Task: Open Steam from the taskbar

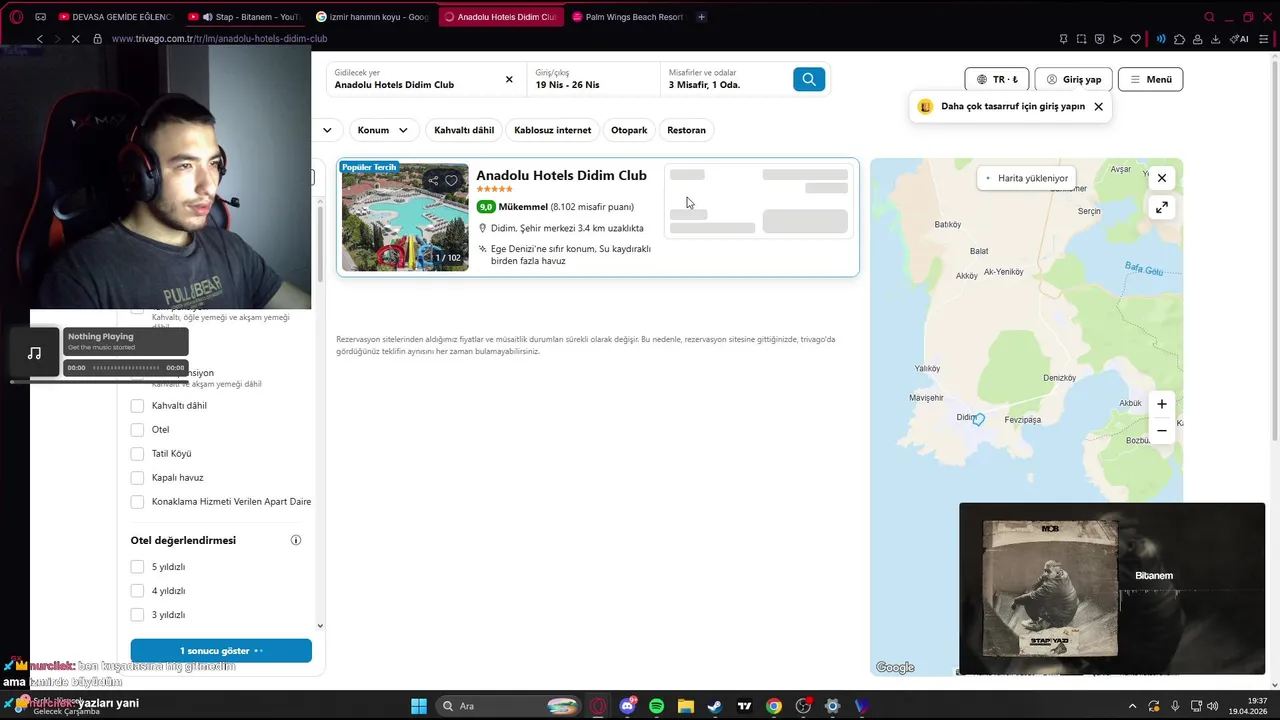Action: click(714, 706)
